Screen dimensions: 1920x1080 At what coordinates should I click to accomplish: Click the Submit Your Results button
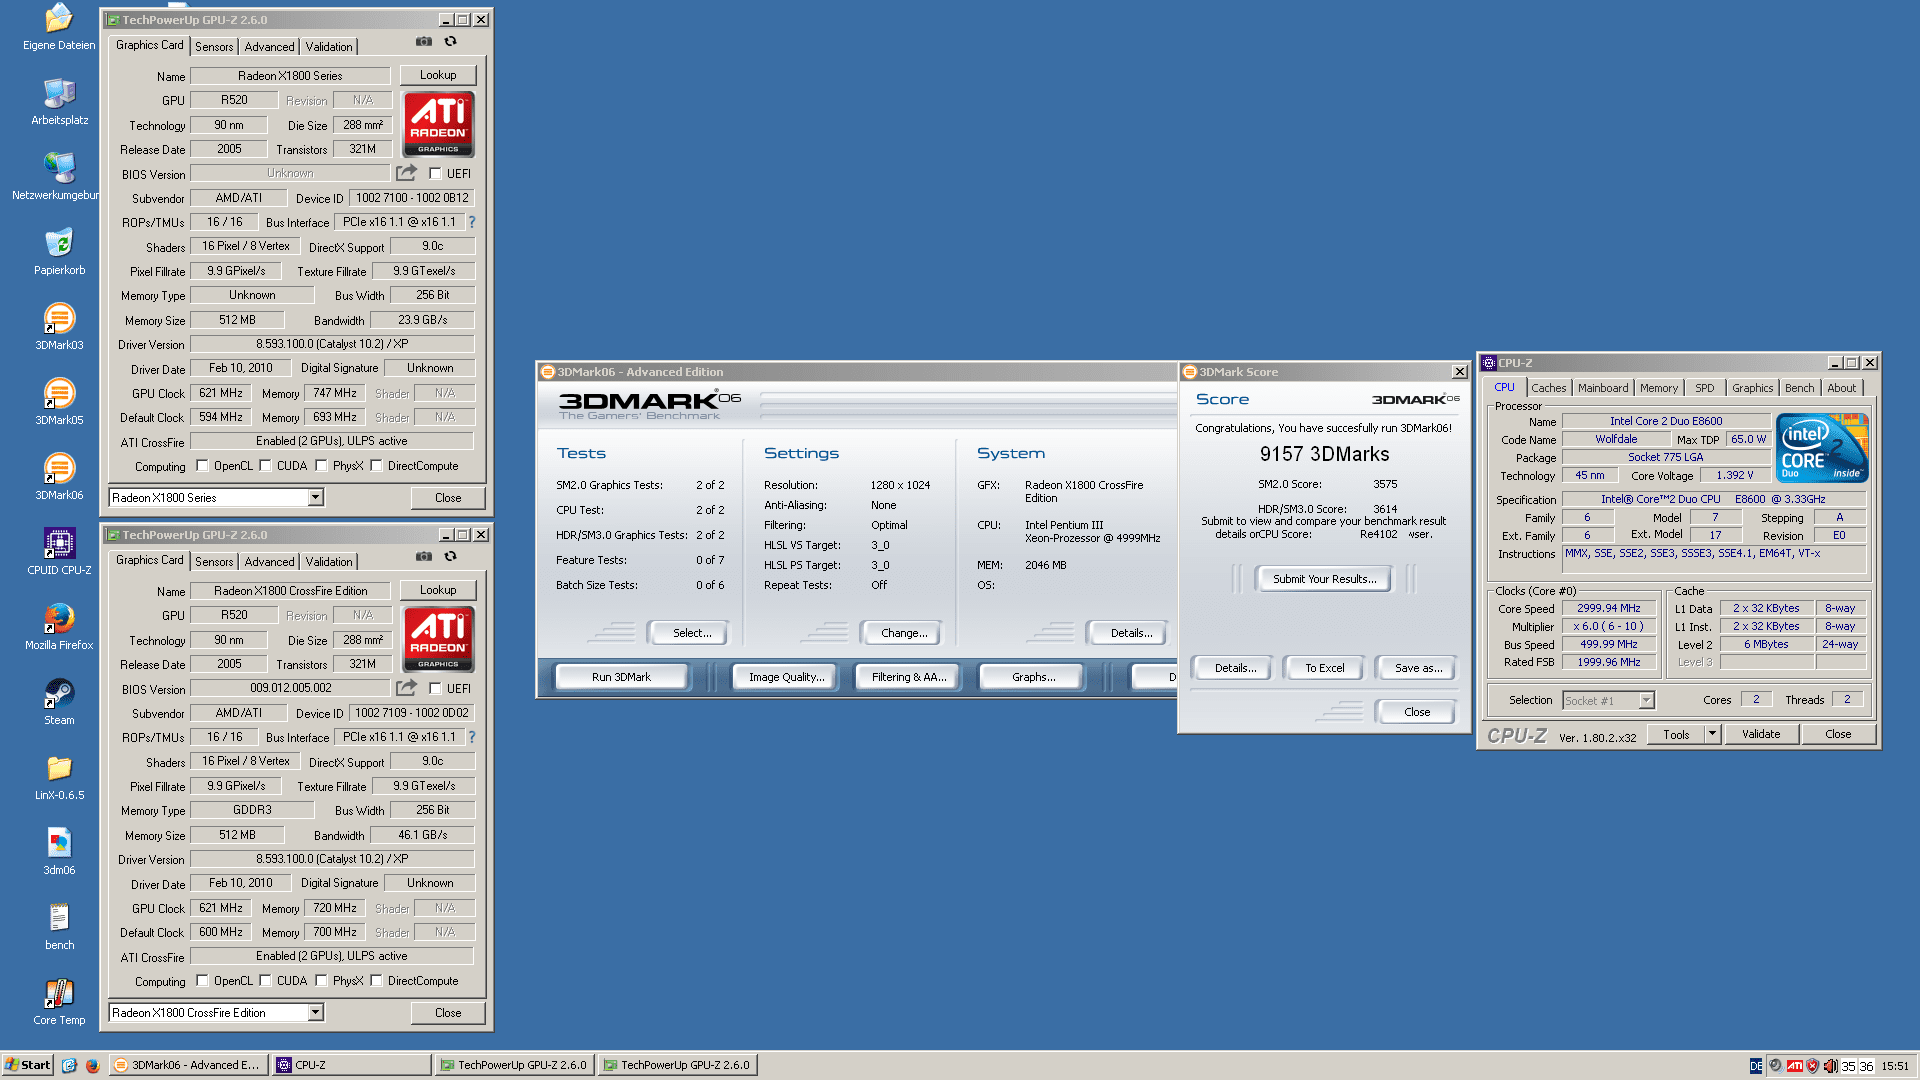1324,579
